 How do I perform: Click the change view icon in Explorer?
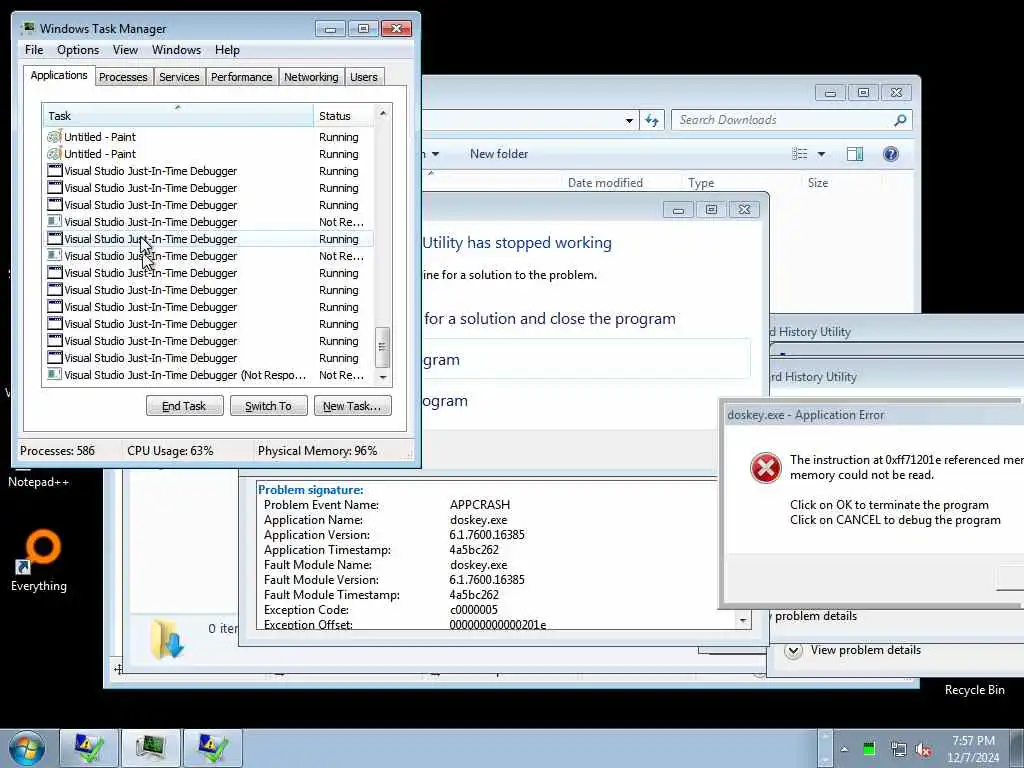point(799,154)
